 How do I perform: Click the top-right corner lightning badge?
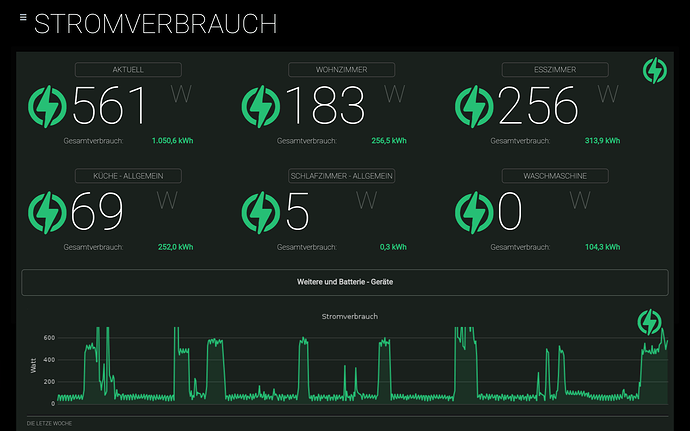pos(654,71)
